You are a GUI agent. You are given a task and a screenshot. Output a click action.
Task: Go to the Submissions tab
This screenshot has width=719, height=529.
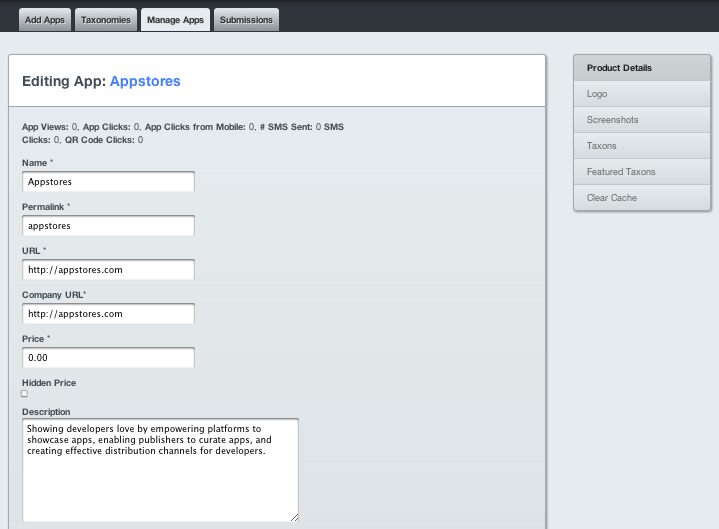(x=246, y=20)
